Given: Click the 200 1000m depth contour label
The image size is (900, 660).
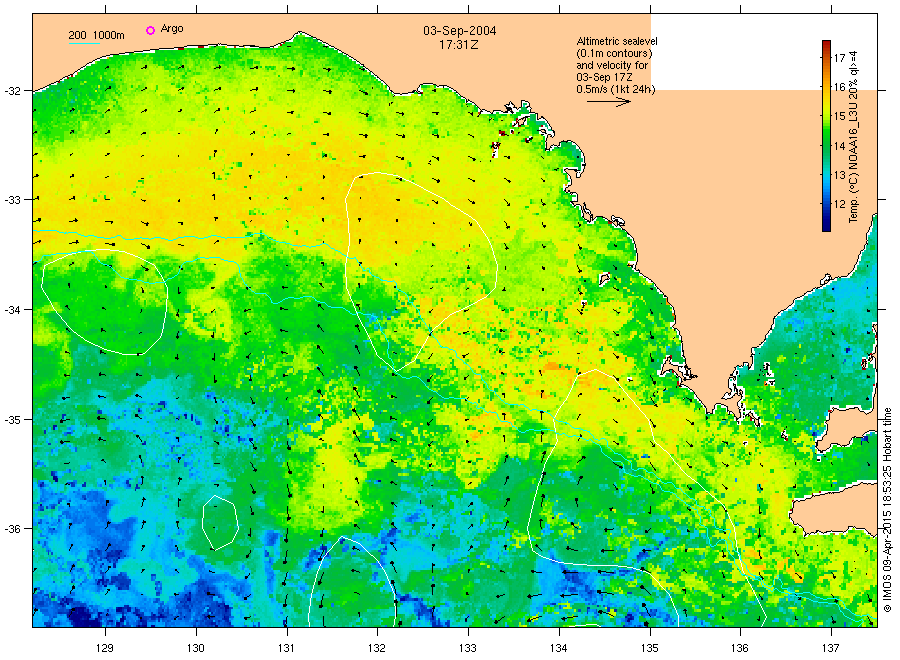Looking at the screenshot, I should click(x=96, y=35).
